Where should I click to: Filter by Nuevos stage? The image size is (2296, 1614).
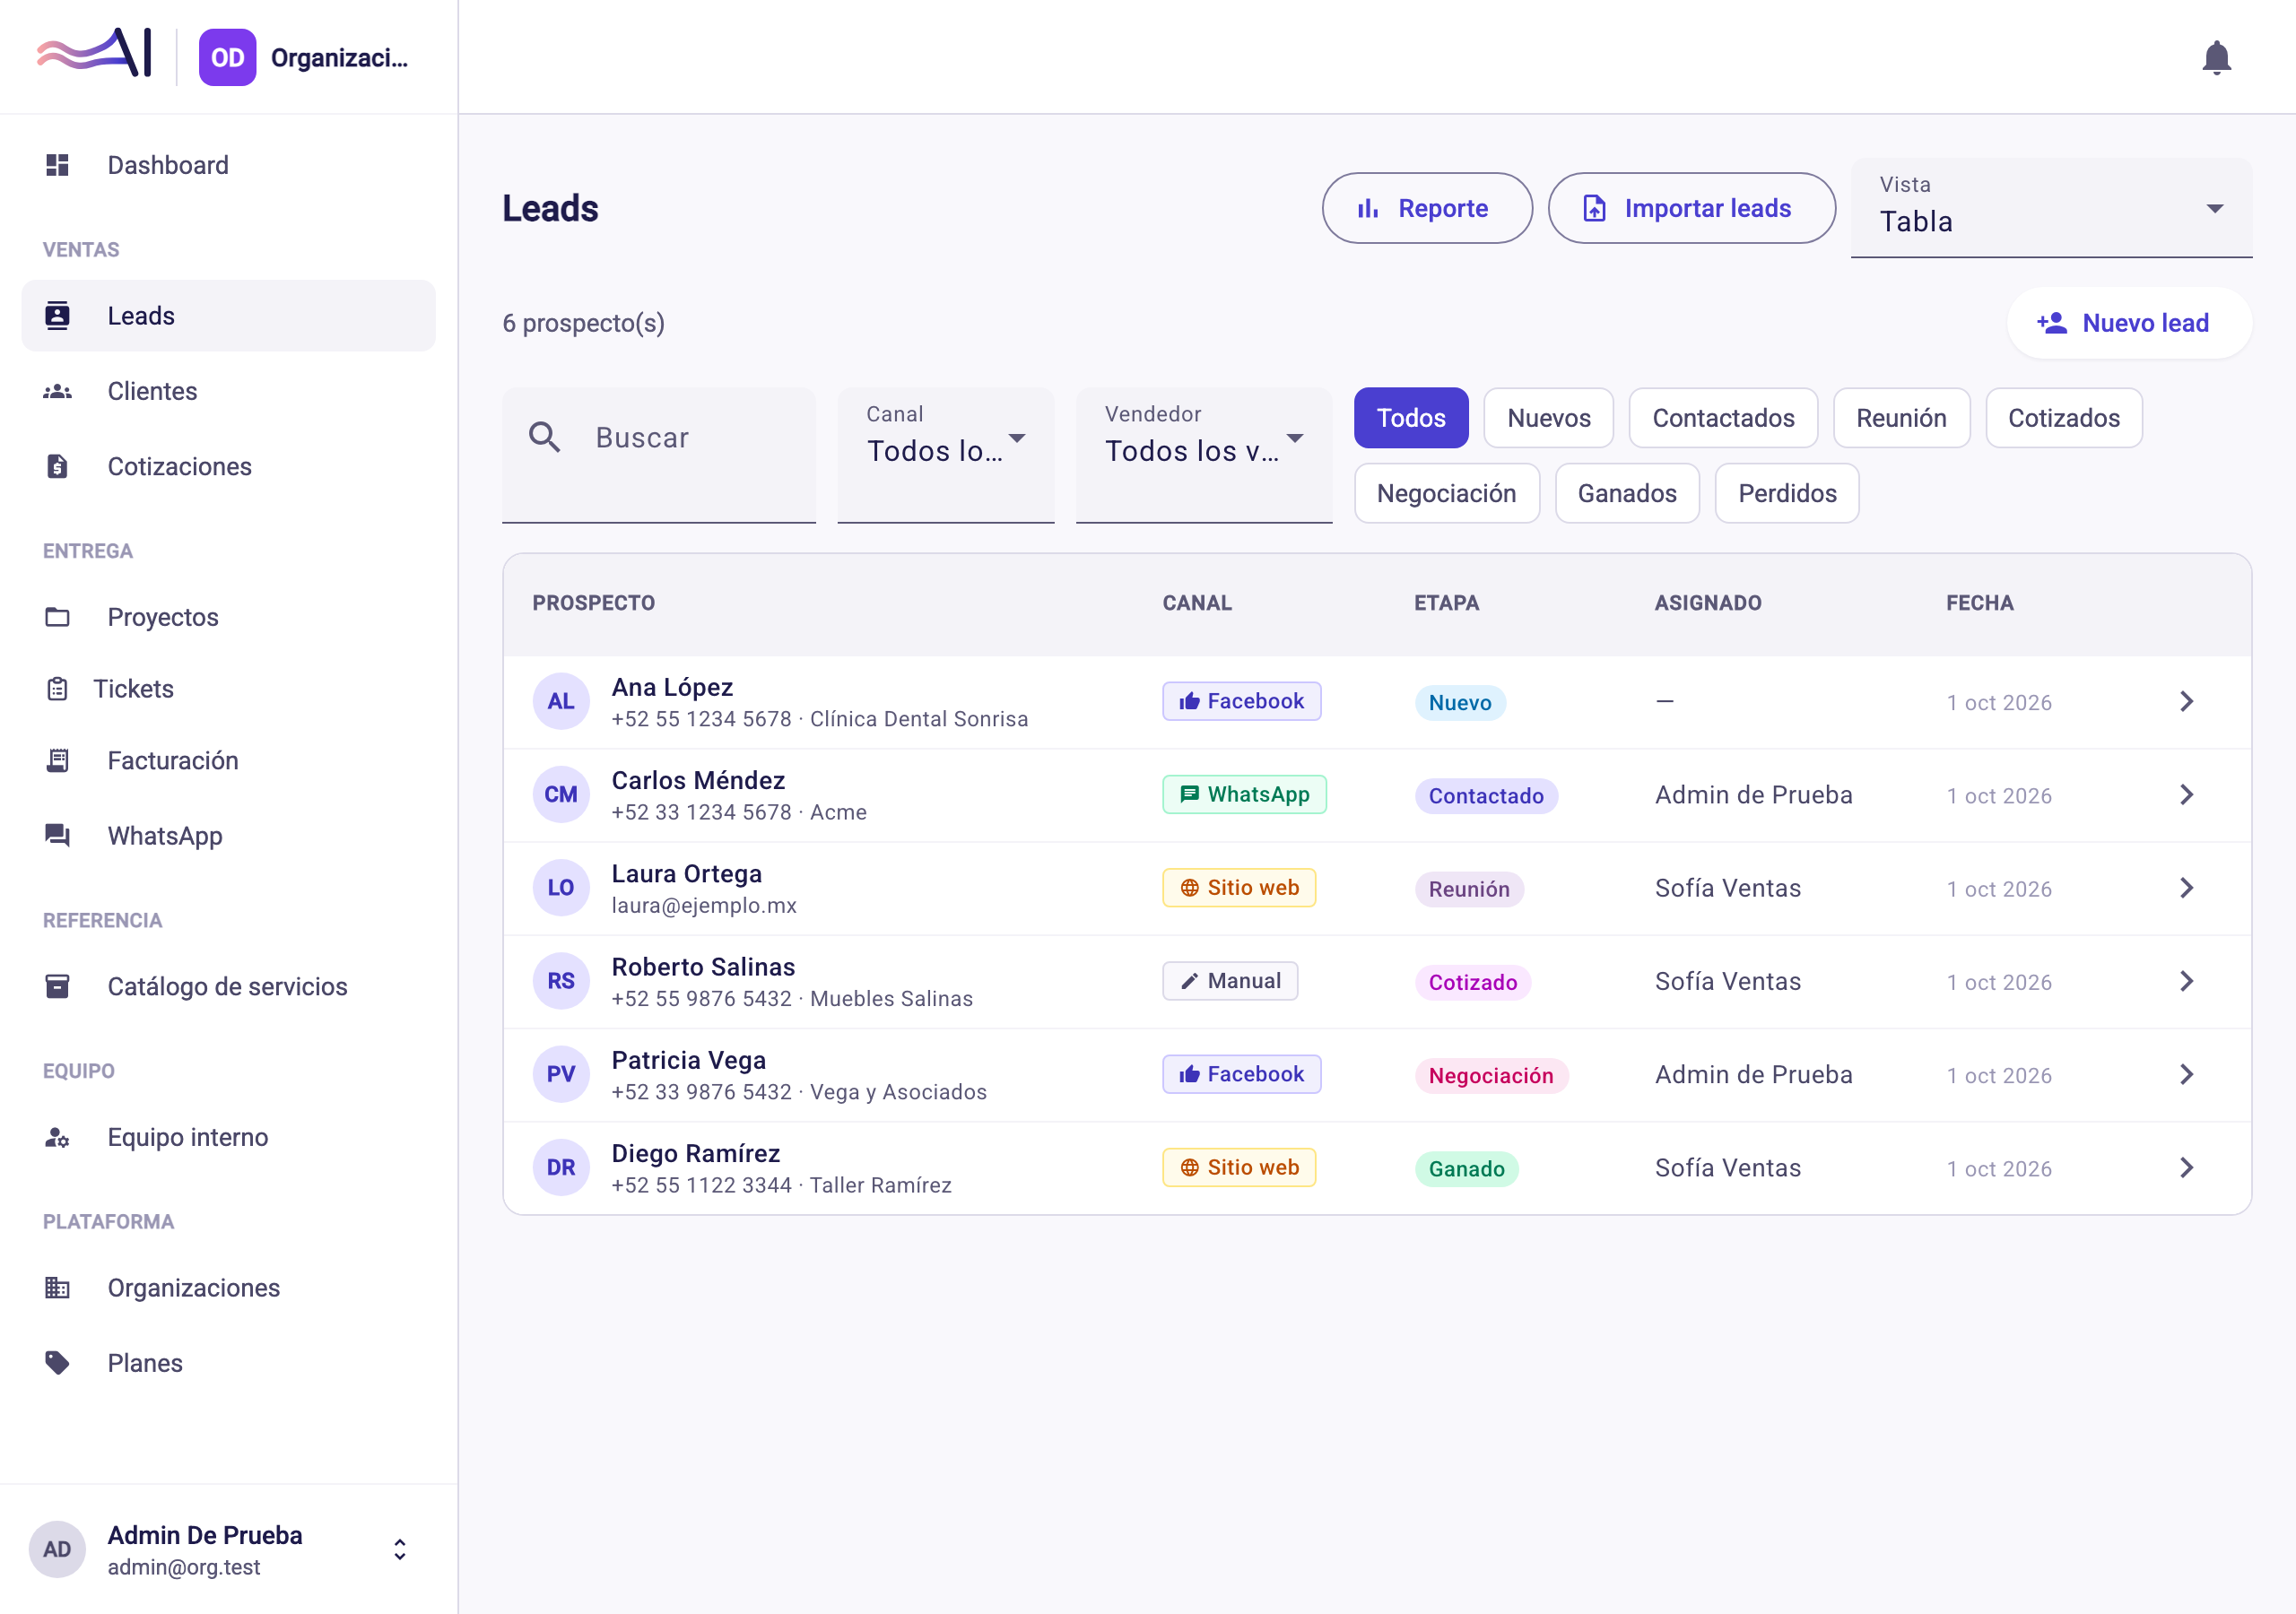tap(1548, 418)
